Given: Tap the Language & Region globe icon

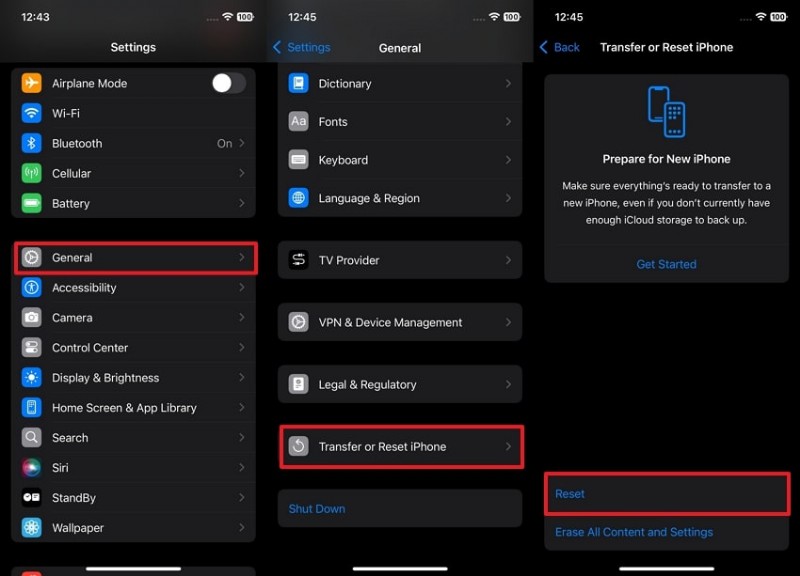Looking at the screenshot, I should 298,198.
